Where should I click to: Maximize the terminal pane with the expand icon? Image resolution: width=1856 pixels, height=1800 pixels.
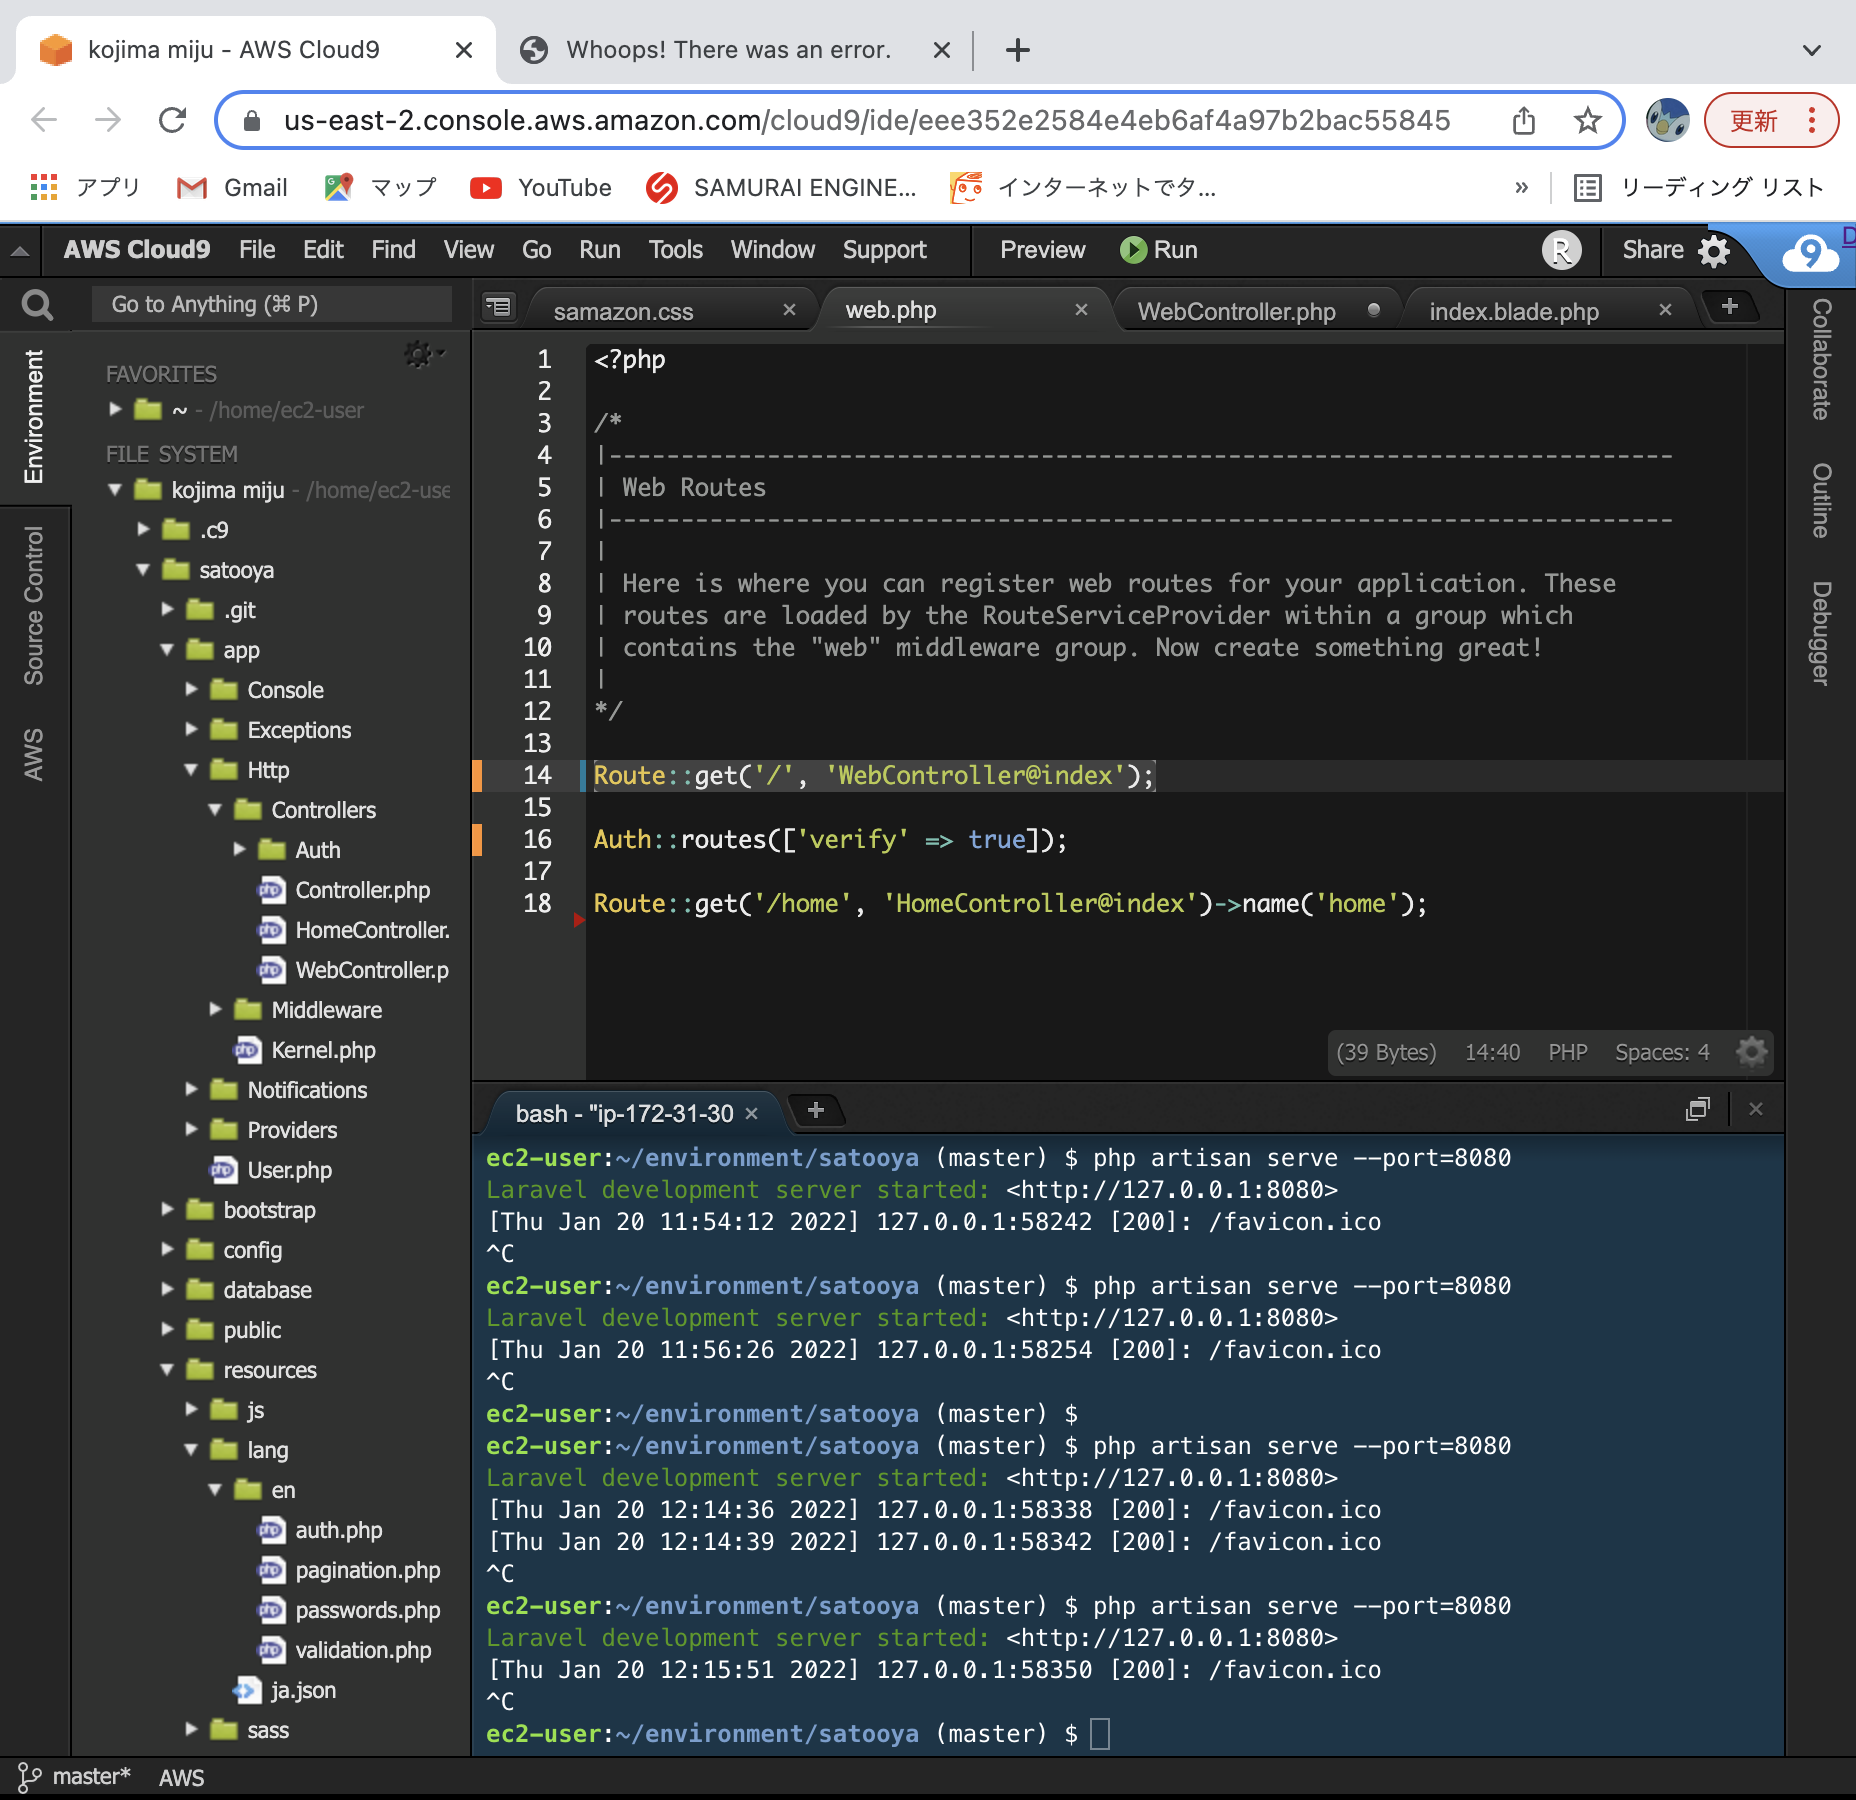point(1698,1109)
